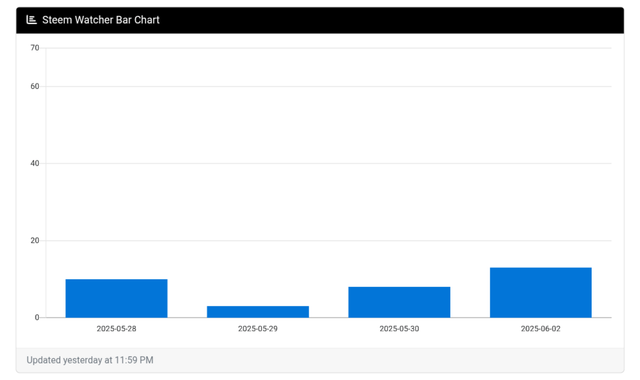Click the y-axis value 40
The image size is (640, 380).
point(35,163)
